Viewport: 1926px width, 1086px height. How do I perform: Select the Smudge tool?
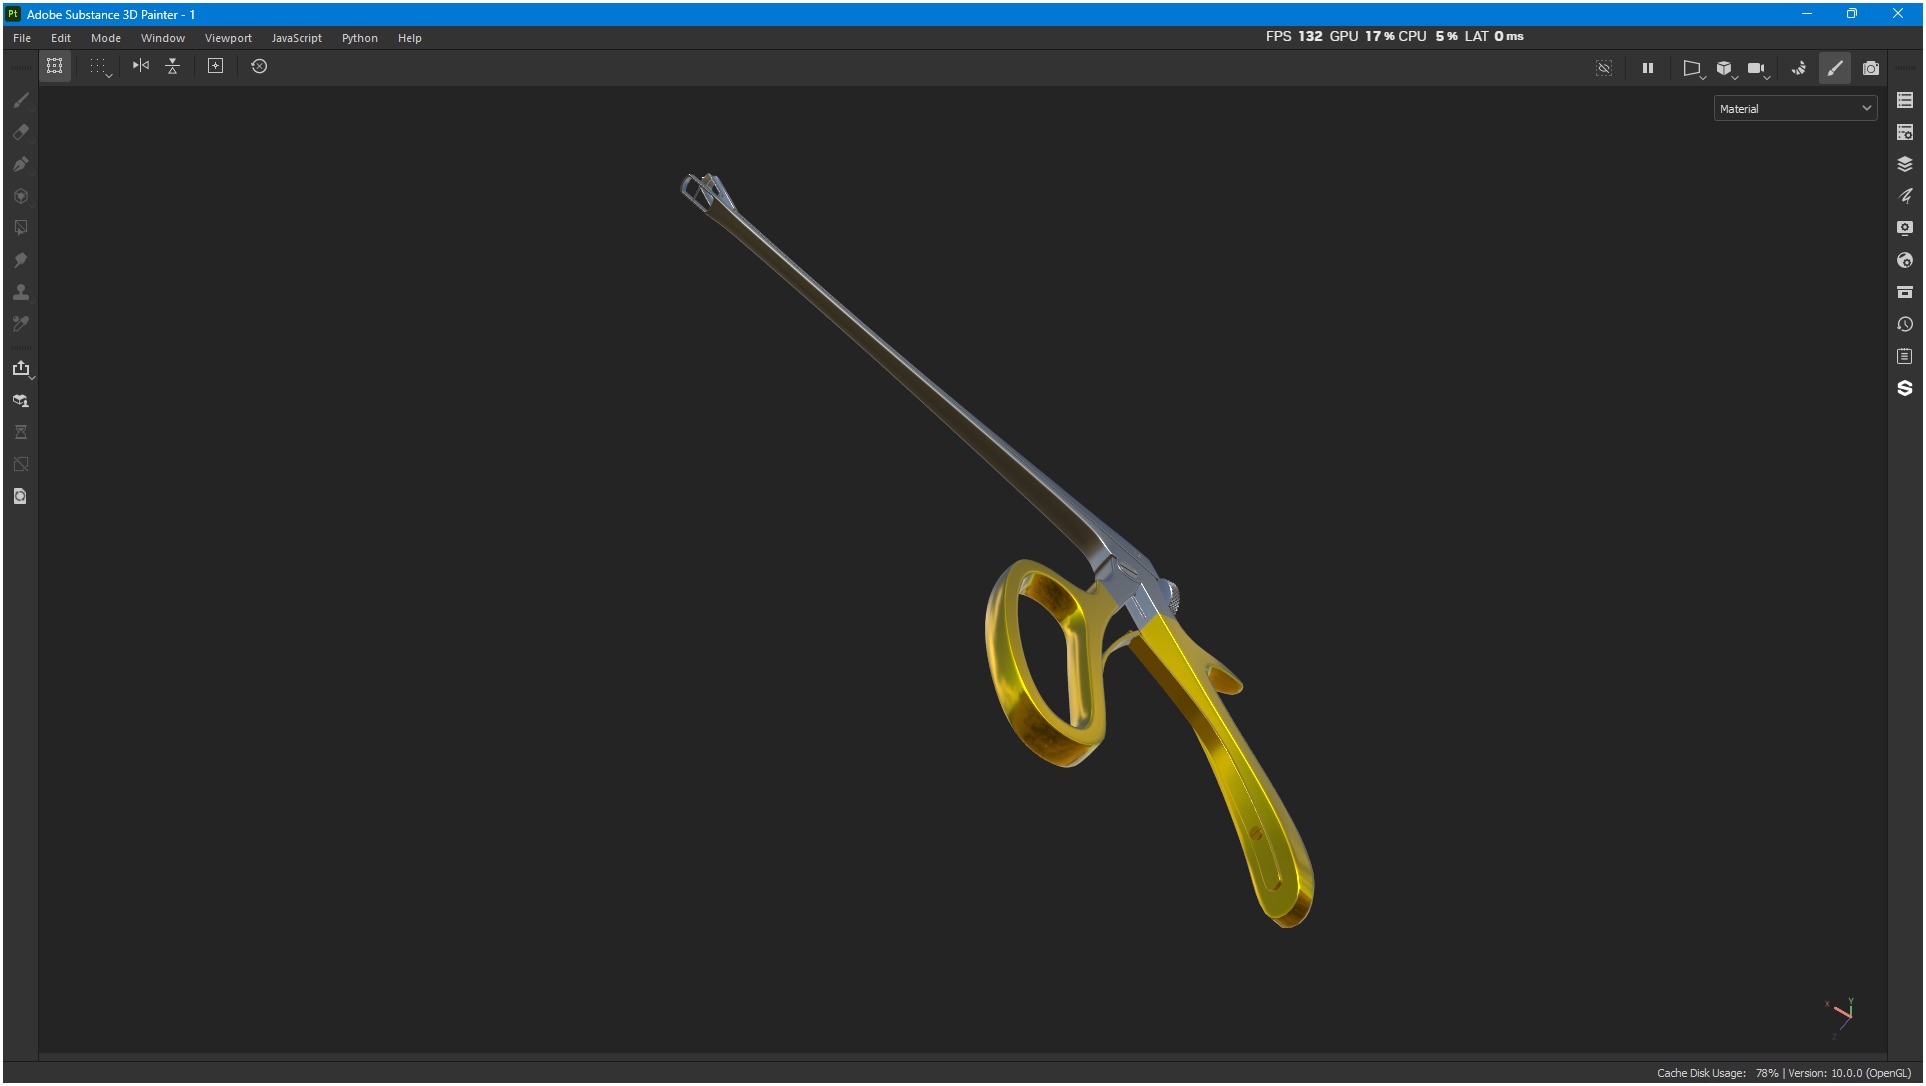coord(21,260)
